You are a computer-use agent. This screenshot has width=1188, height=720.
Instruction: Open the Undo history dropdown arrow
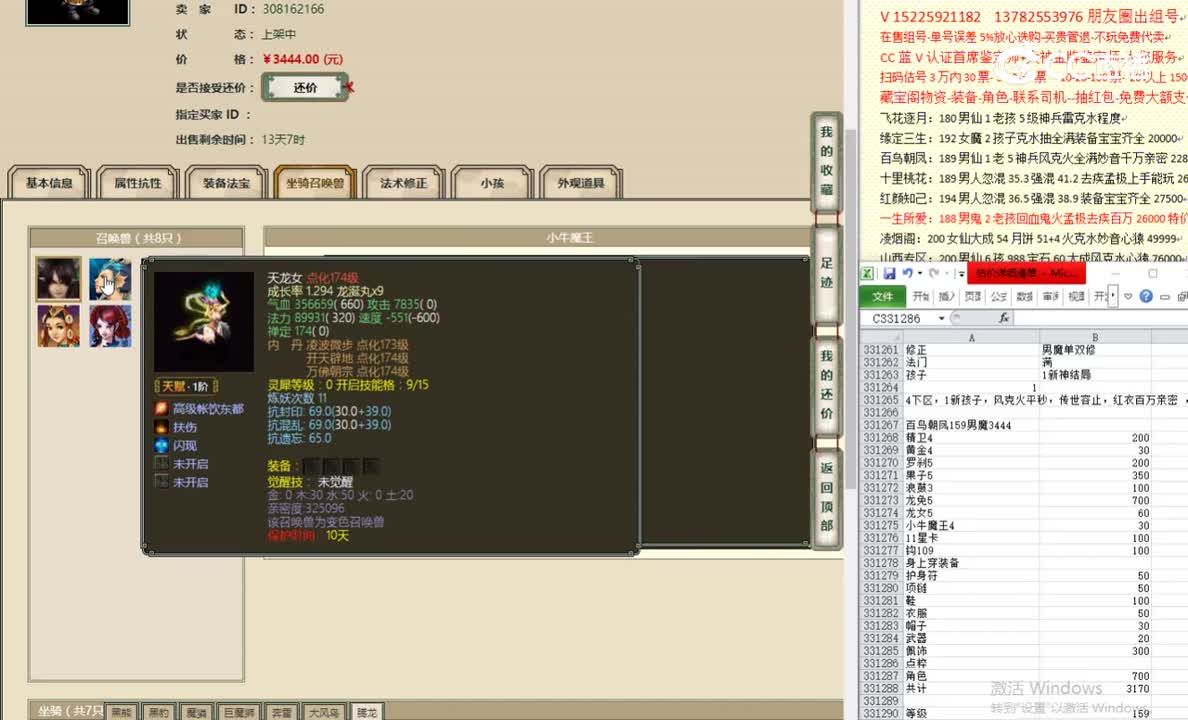tap(919, 272)
